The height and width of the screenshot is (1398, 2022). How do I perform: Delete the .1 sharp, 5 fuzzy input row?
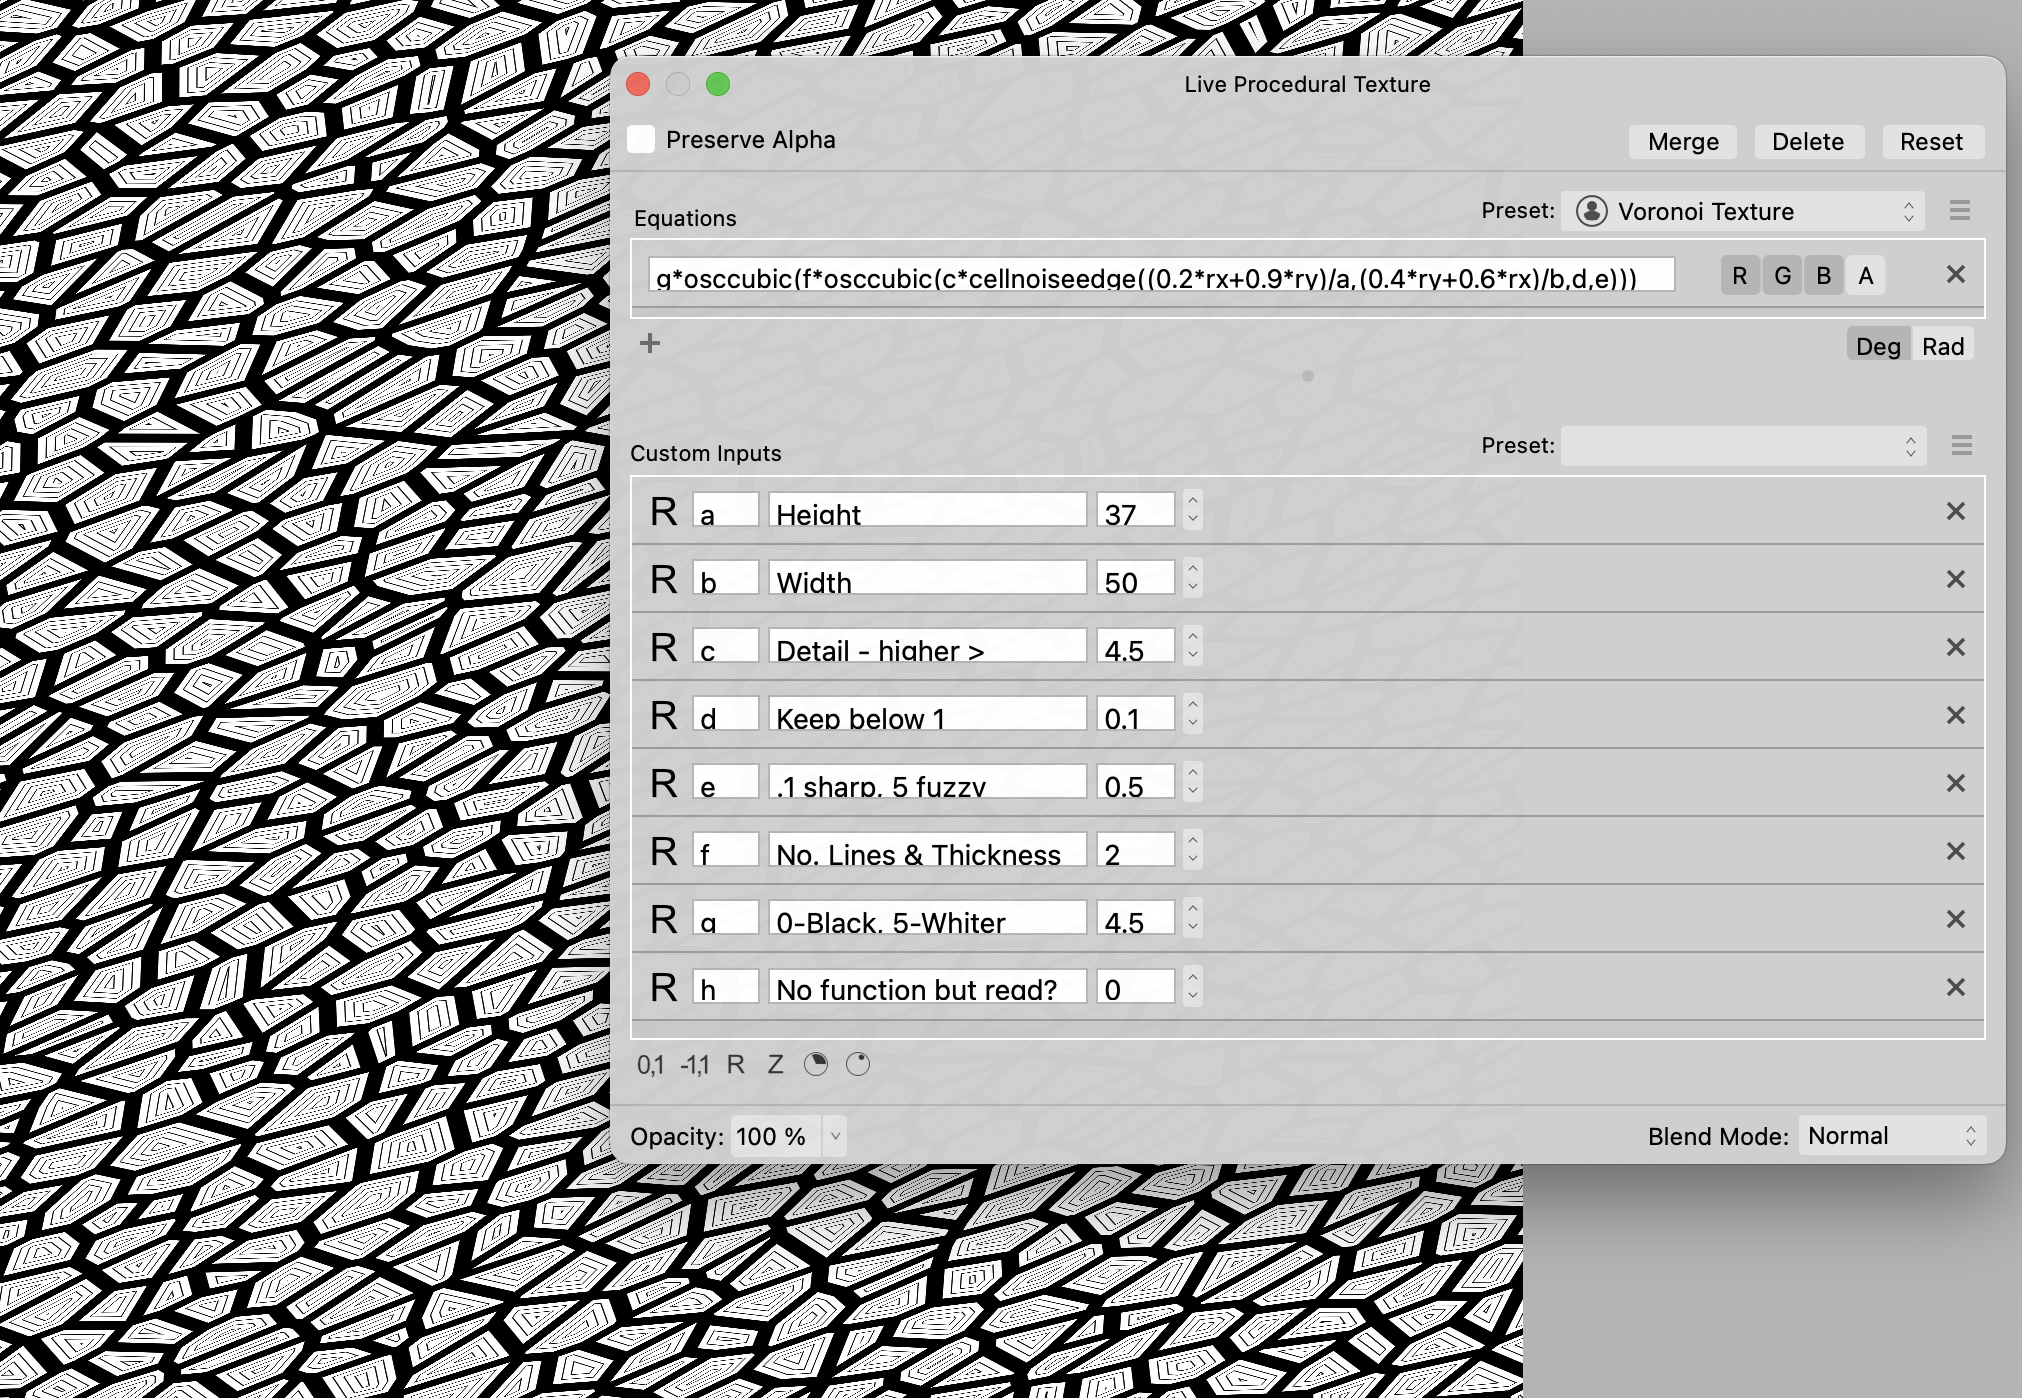click(x=1956, y=783)
